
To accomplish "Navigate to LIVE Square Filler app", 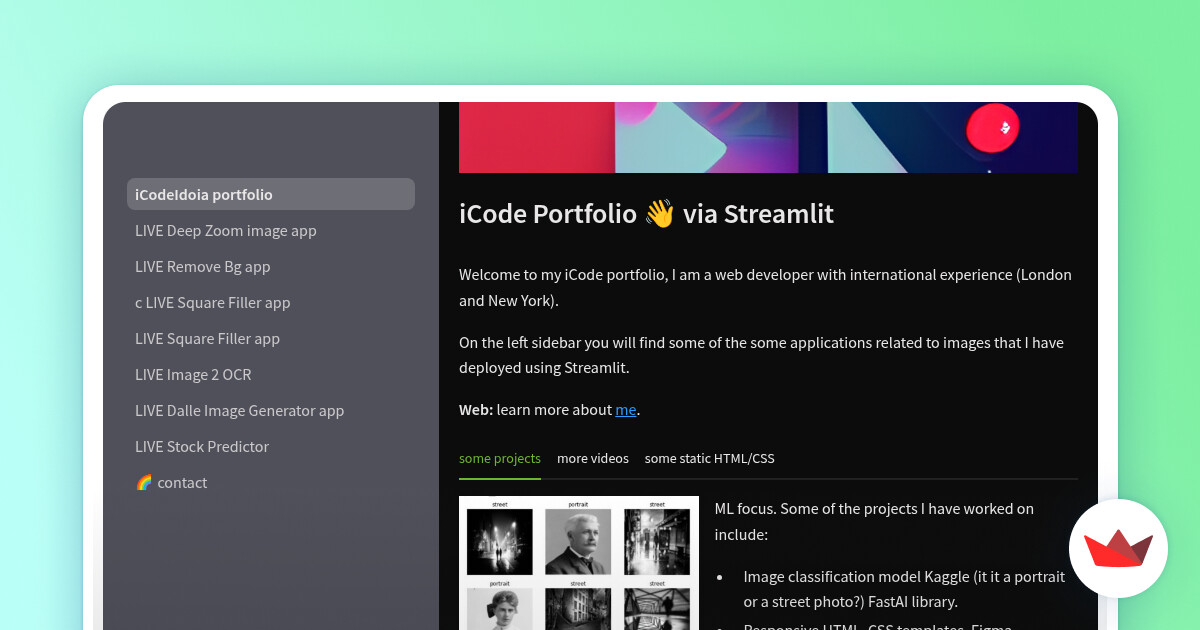I will pyautogui.click(x=208, y=339).
